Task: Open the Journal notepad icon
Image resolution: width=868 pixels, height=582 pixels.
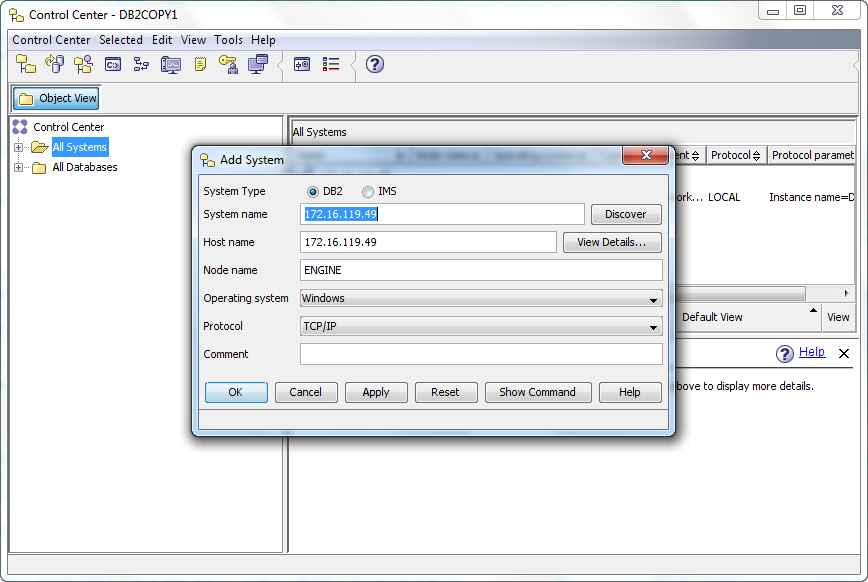Action: (x=200, y=64)
